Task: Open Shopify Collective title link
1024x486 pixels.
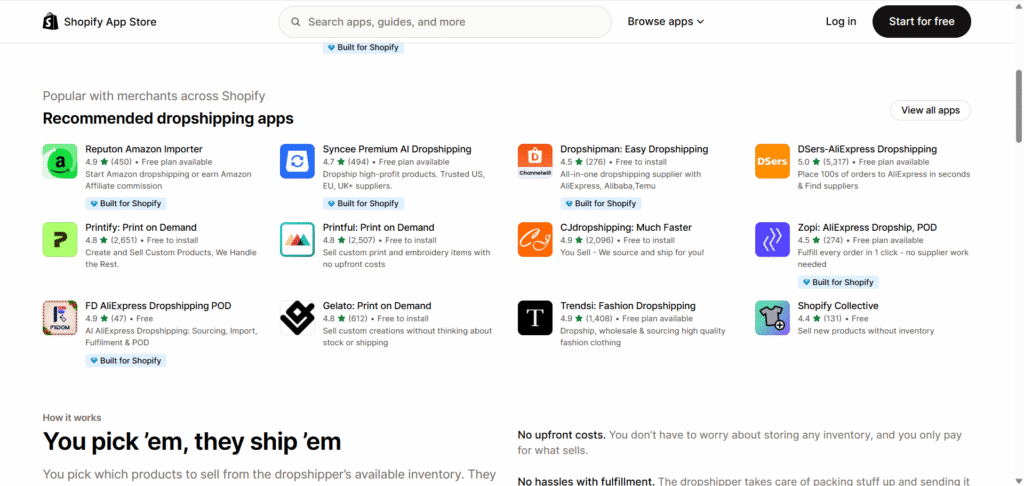Action: [x=838, y=306]
